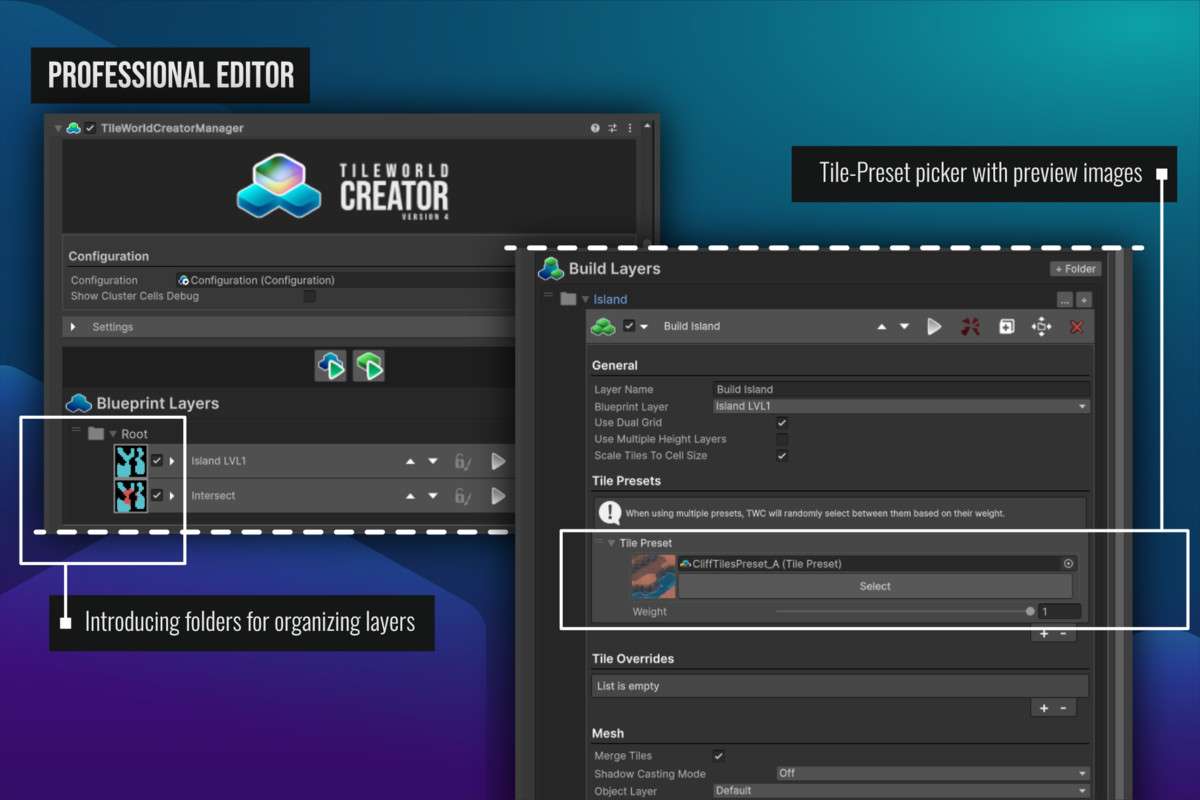Open Shadow Casting Mode dropdown

(x=933, y=773)
